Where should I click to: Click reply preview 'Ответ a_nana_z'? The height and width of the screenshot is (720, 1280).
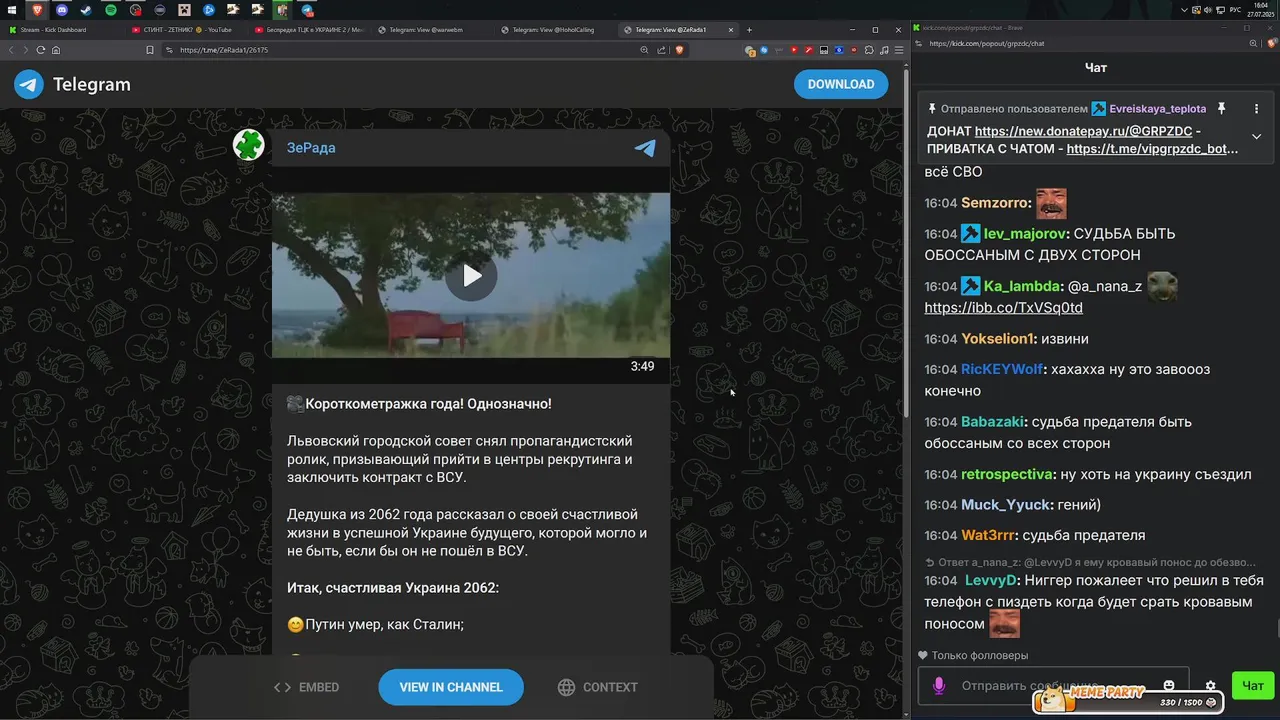pos(1091,562)
